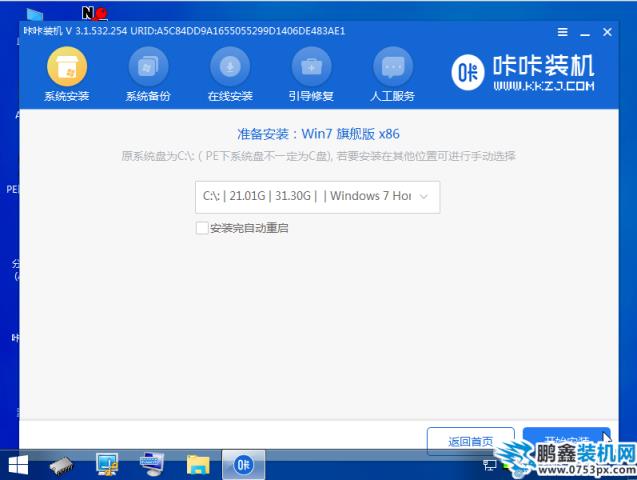Click the blue 开始安装 start button
The width and height of the screenshot is (637, 480).
566,439
